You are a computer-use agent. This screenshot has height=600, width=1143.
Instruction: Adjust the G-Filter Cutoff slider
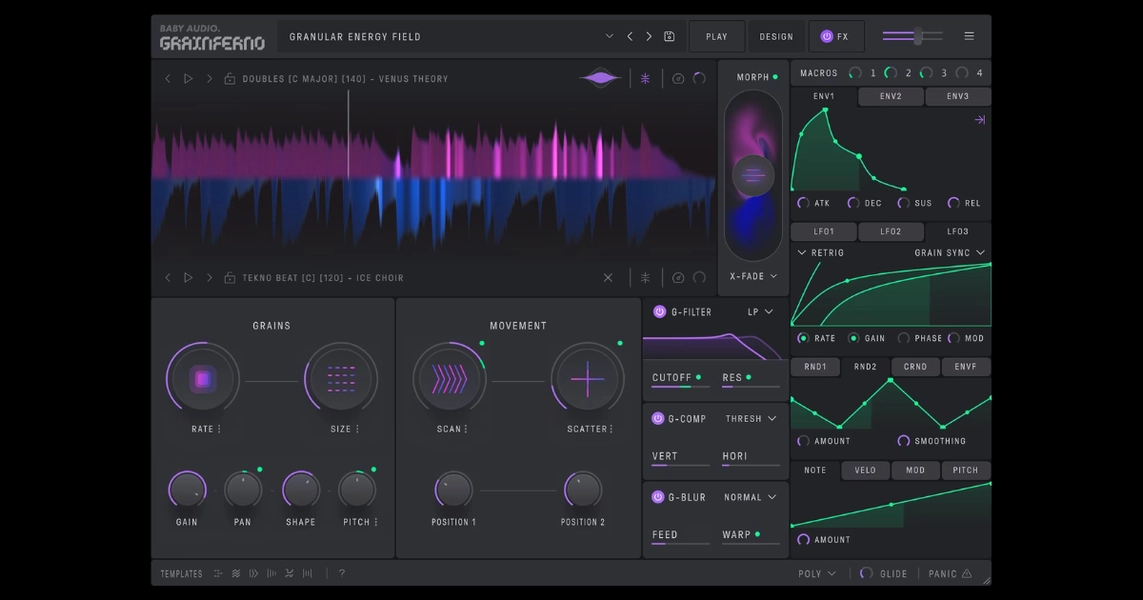[679, 386]
